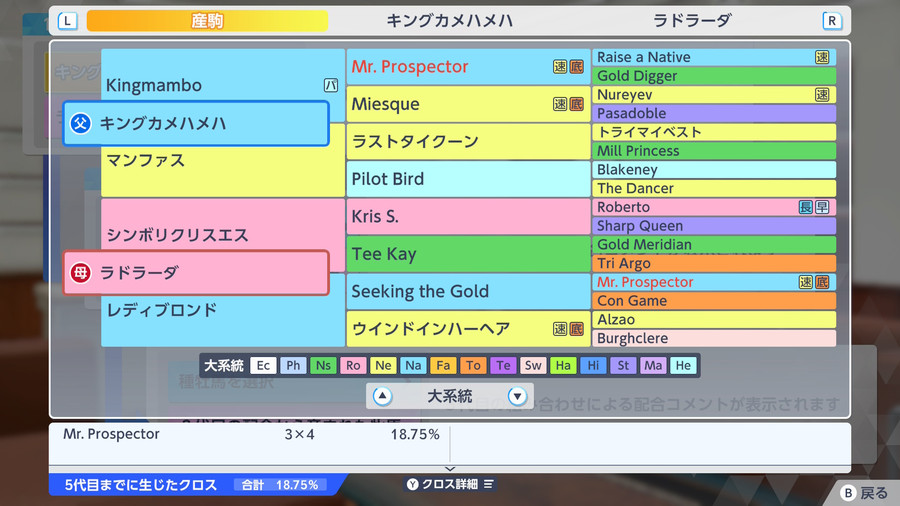900x506 pixels.
Task: Switch to the キングカメハメハ tab
Action: point(449,21)
